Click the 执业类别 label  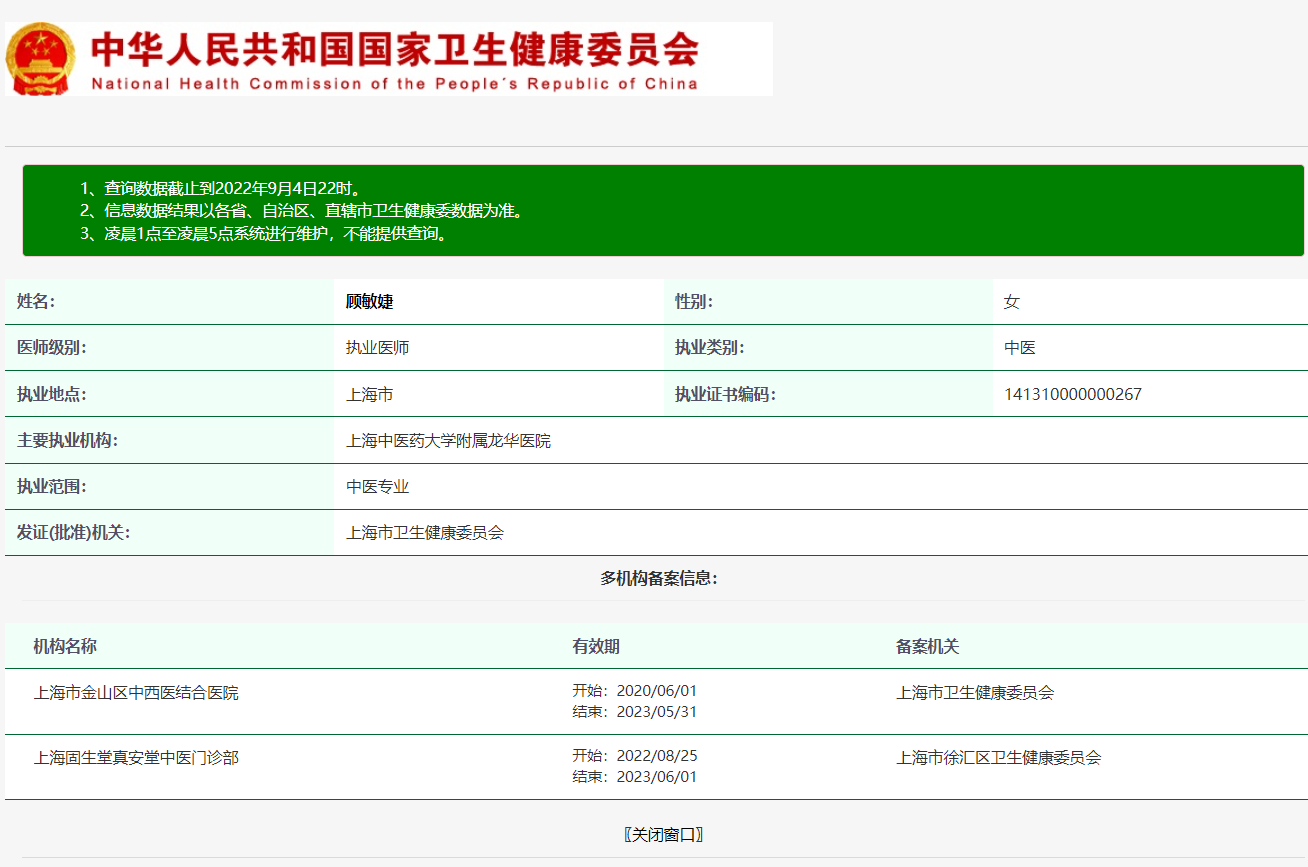tap(710, 348)
